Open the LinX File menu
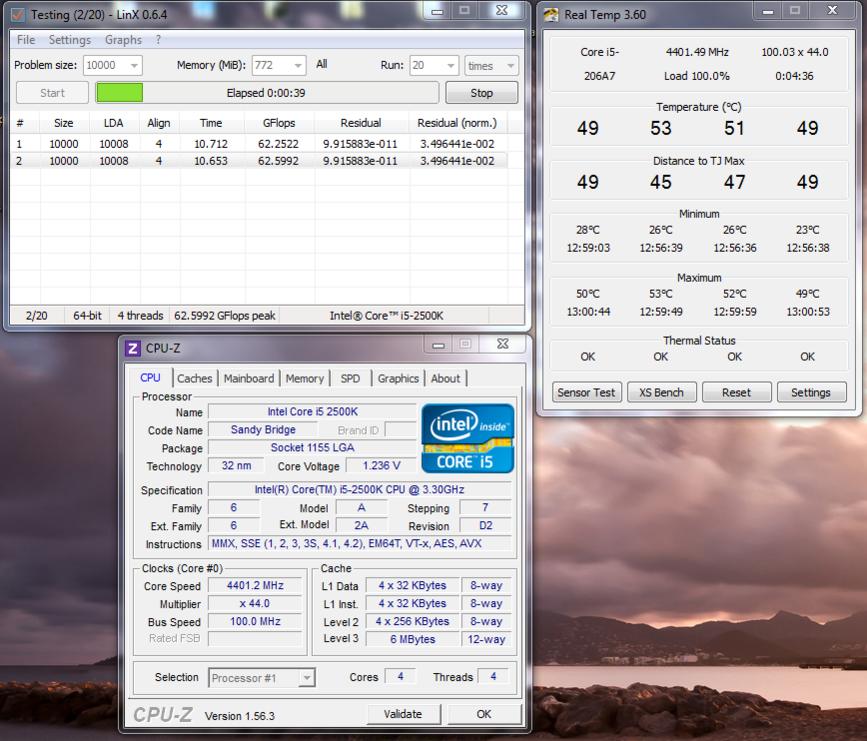 26,40
